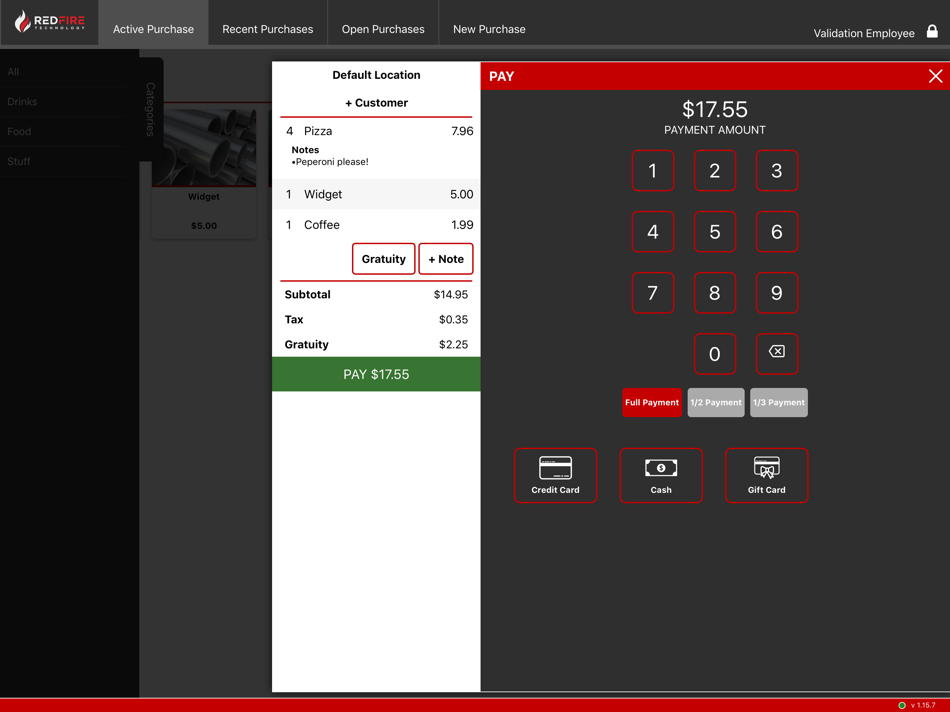Viewport: 950px width, 712px height.
Task: Select the Drinks category
Action: tap(64, 101)
